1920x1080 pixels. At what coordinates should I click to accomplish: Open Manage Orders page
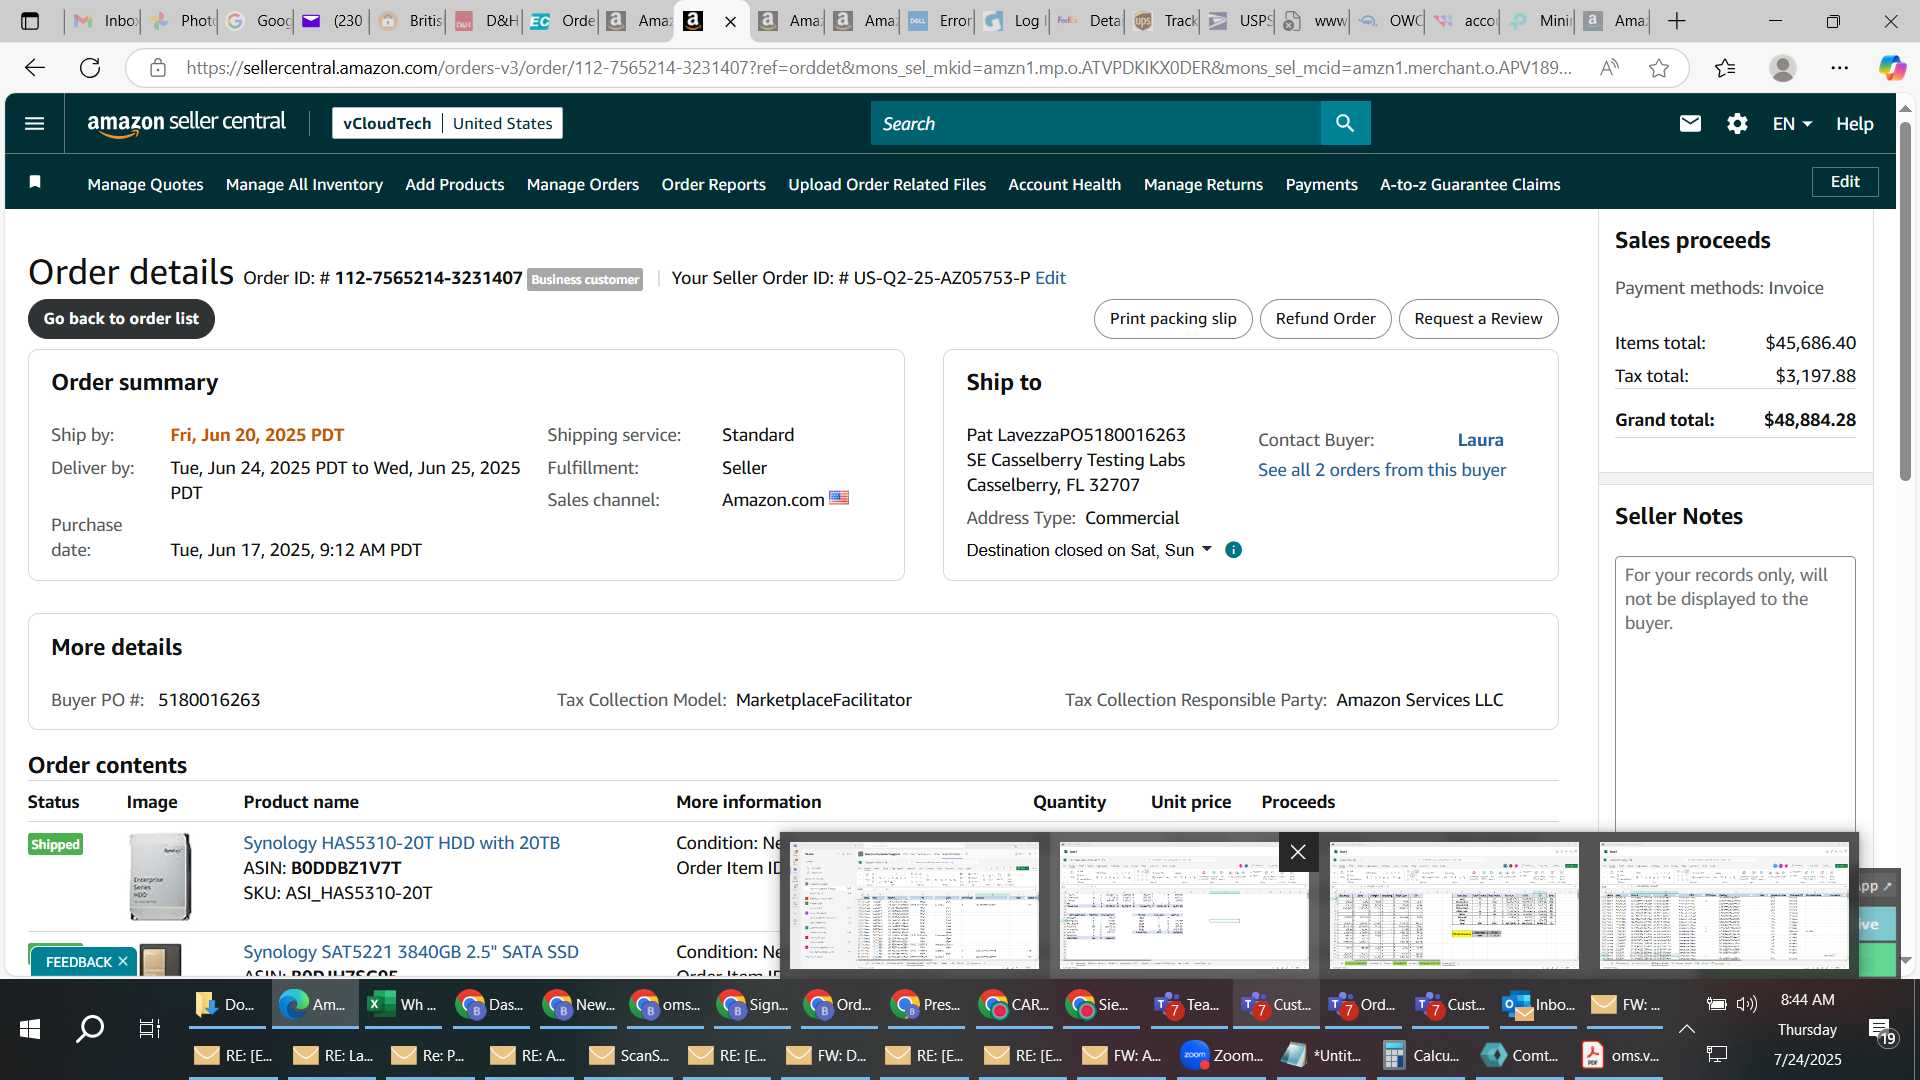point(582,184)
